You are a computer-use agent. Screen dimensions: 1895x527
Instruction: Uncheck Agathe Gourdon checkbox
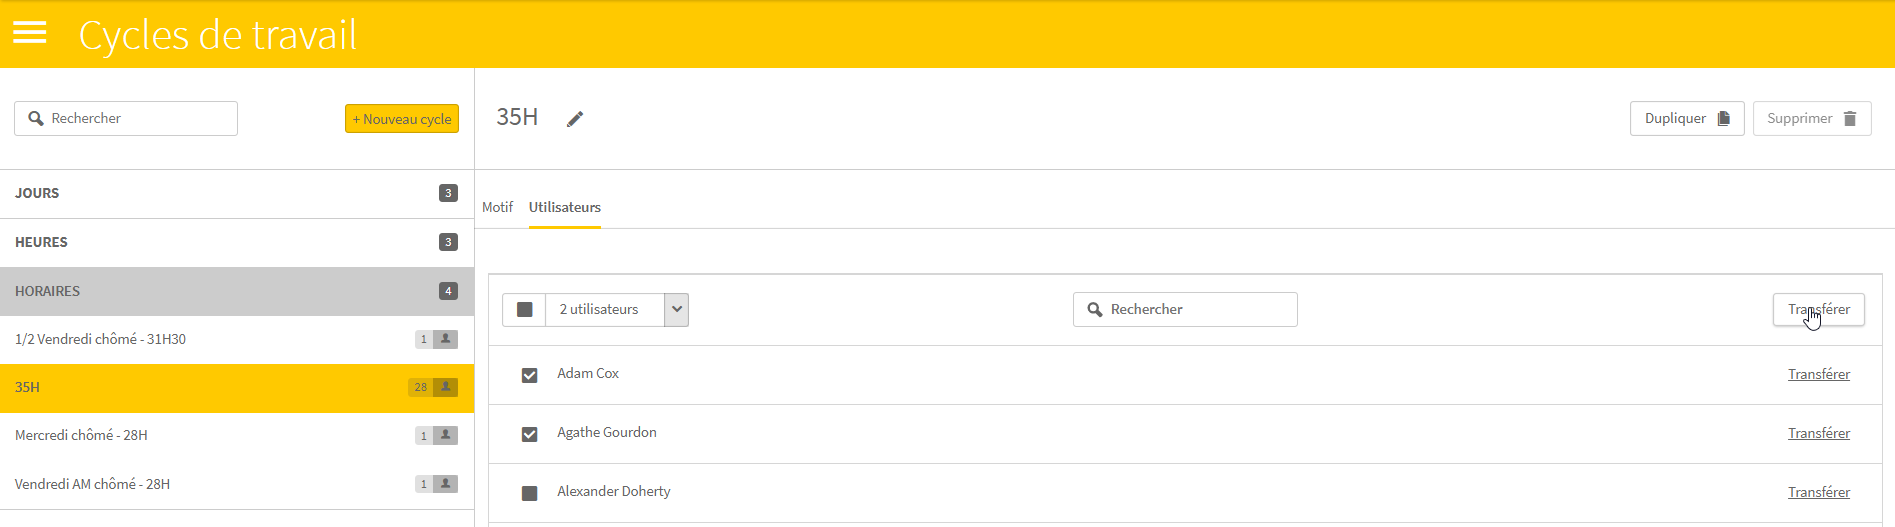point(530,434)
